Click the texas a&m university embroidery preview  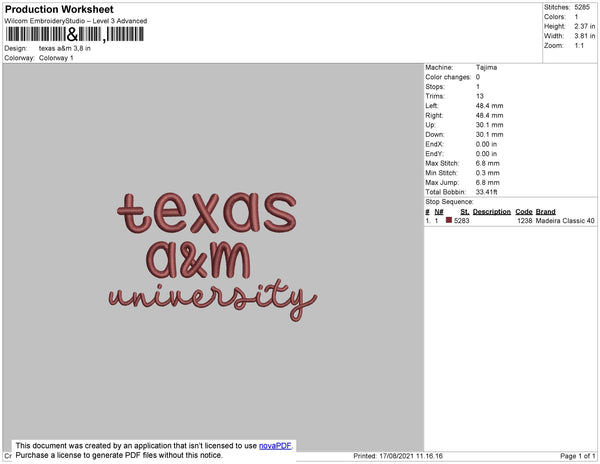[x=213, y=257]
